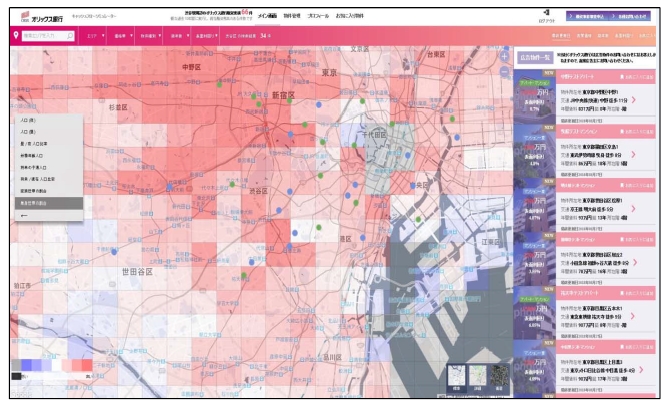The image size is (669, 407).
Task: Select 昼/夜 人口比率 menu entry
Action: pyautogui.click(x=49, y=144)
